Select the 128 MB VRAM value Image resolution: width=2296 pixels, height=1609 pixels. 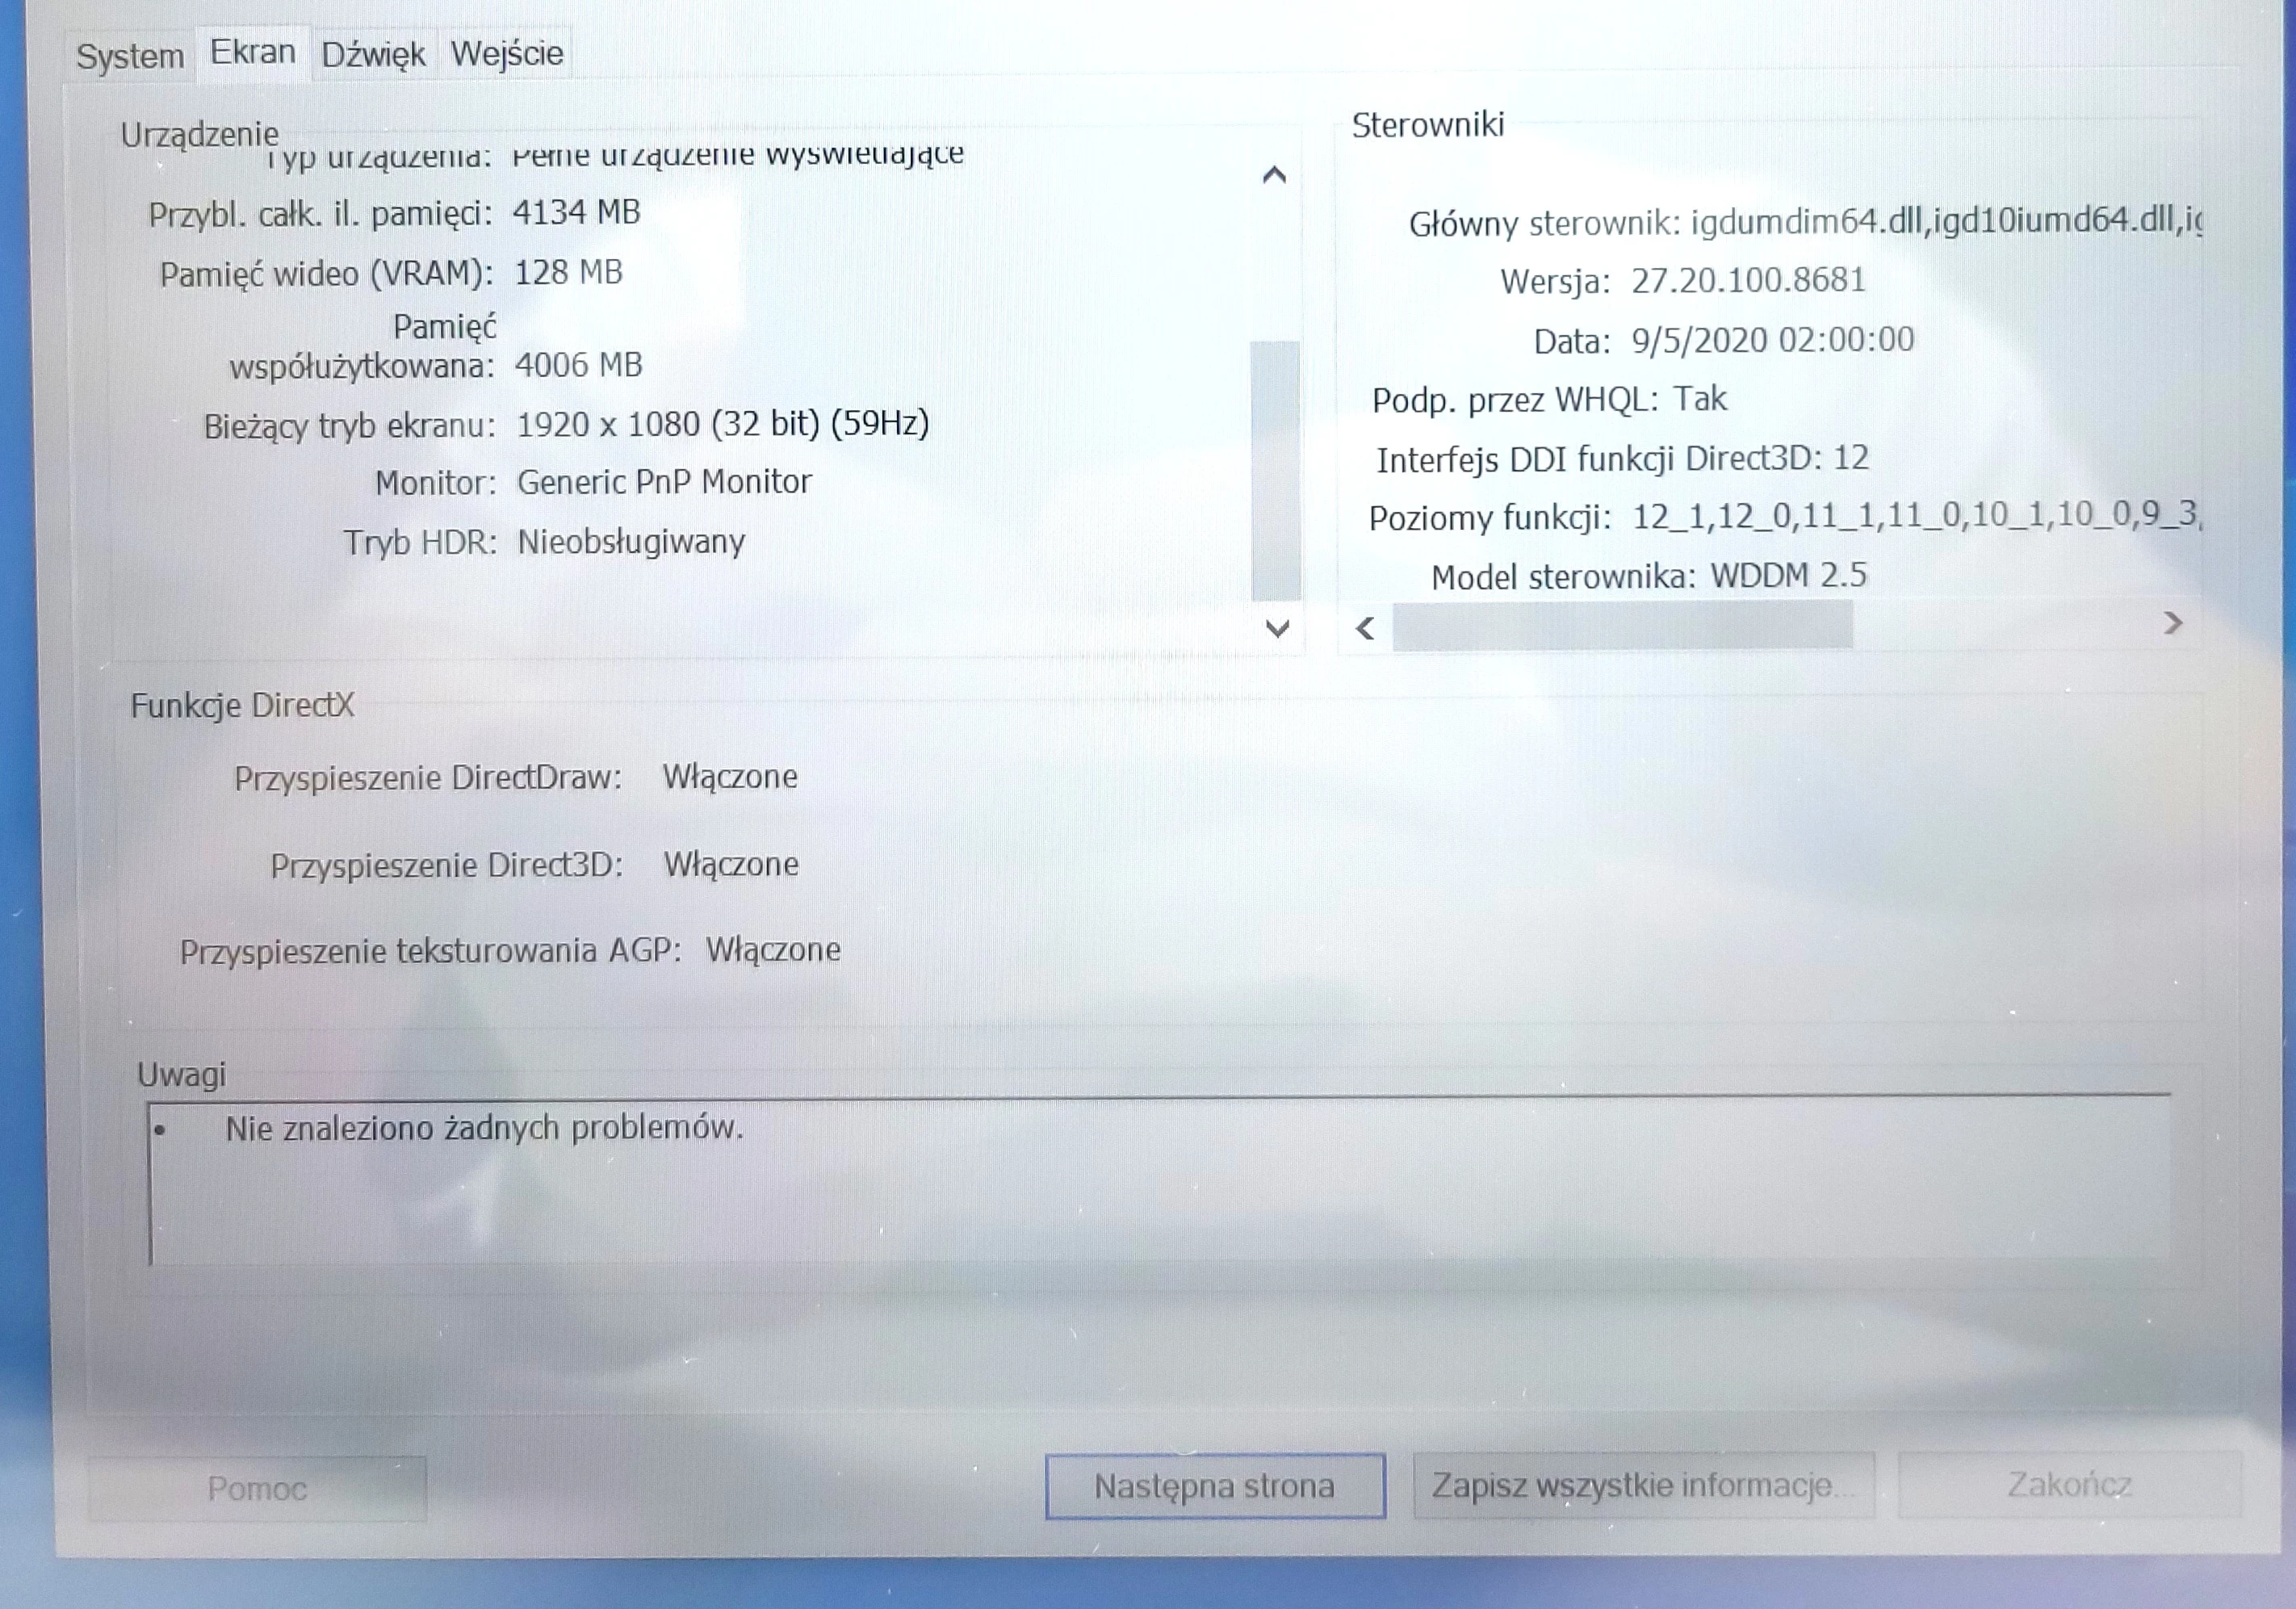[568, 272]
